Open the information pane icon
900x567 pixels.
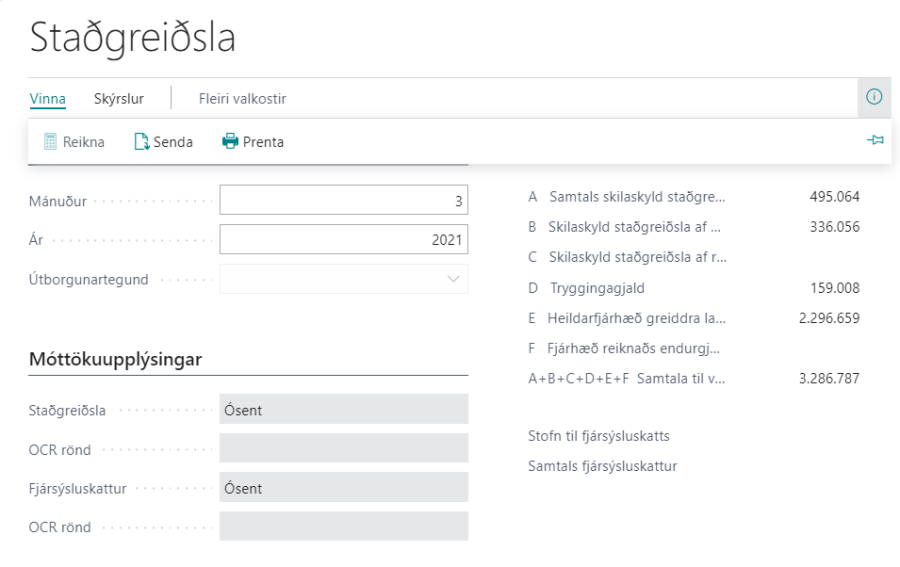874,97
